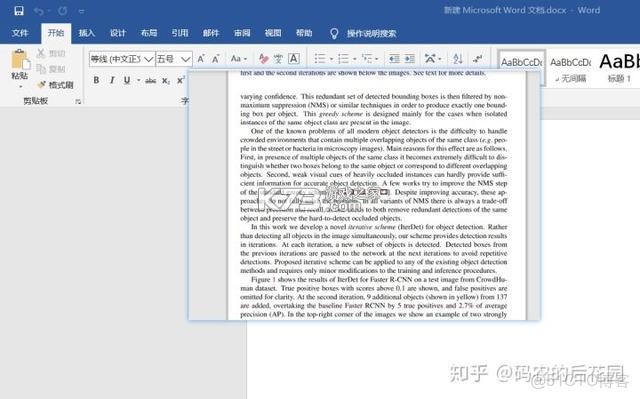Click the Clear Formatting eraser icon
640x399 pixels.
(x=263, y=59)
